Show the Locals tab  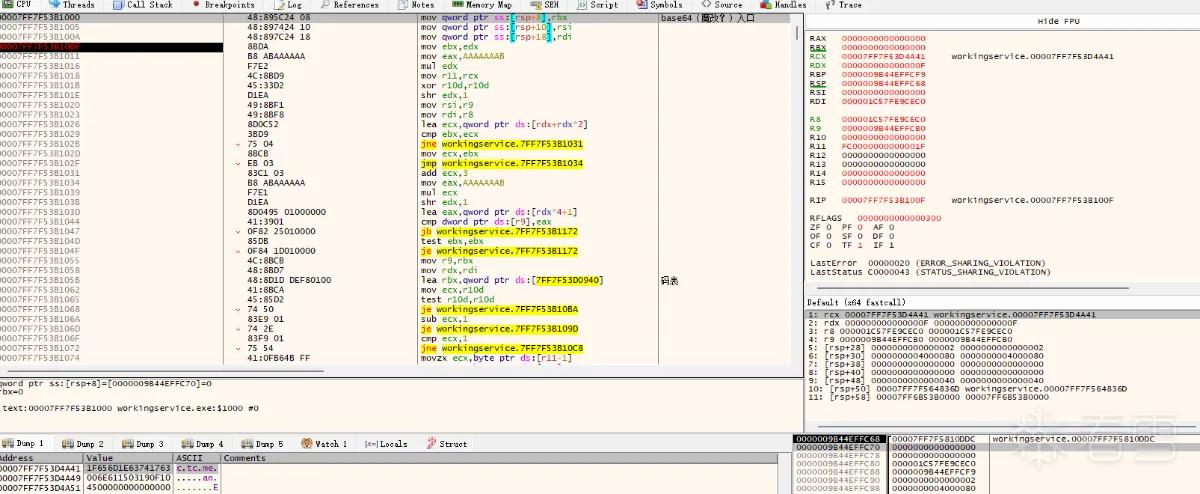click(386, 443)
